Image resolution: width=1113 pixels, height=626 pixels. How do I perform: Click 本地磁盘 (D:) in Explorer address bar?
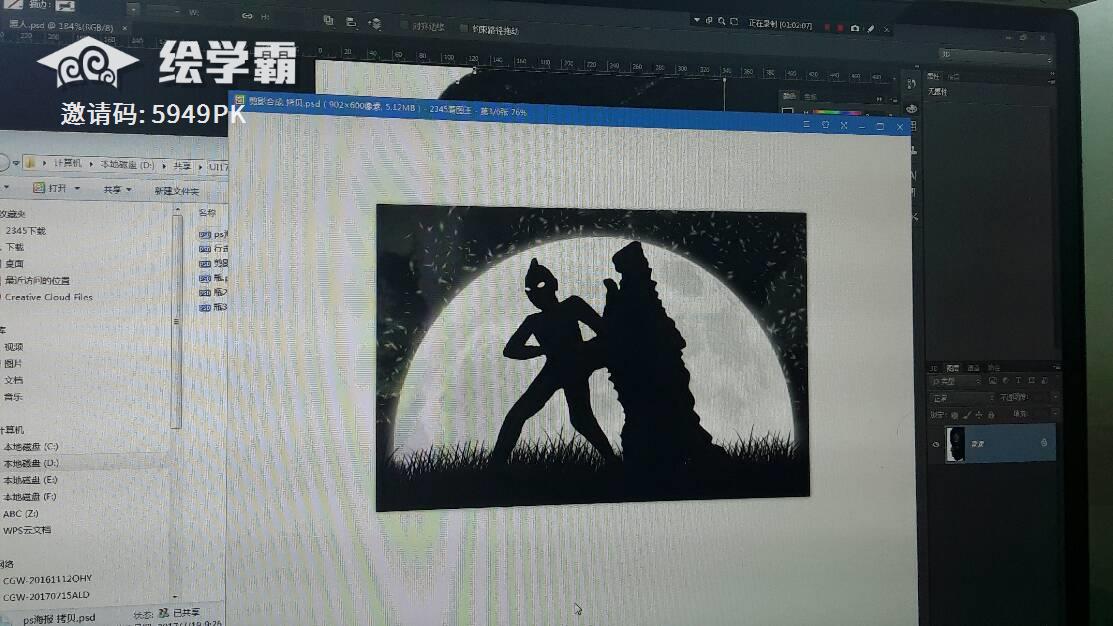pyautogui.click(x=126, y=165)
